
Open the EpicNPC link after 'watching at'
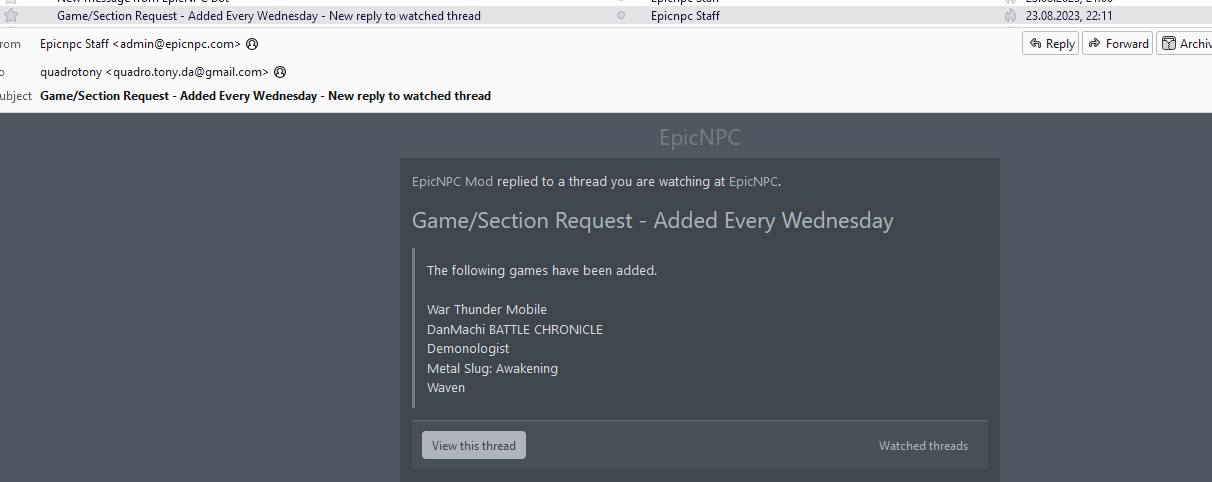(753, 182)
